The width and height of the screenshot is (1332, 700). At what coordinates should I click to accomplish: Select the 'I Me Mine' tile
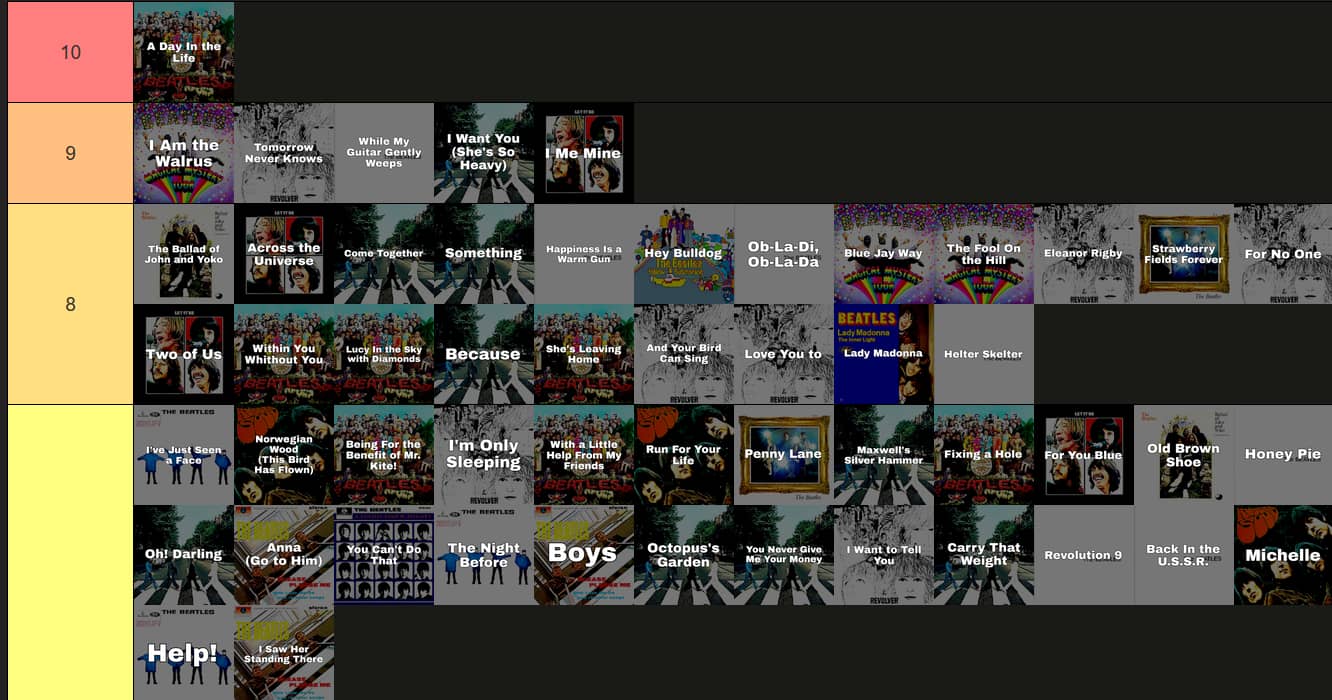point(584,153)
